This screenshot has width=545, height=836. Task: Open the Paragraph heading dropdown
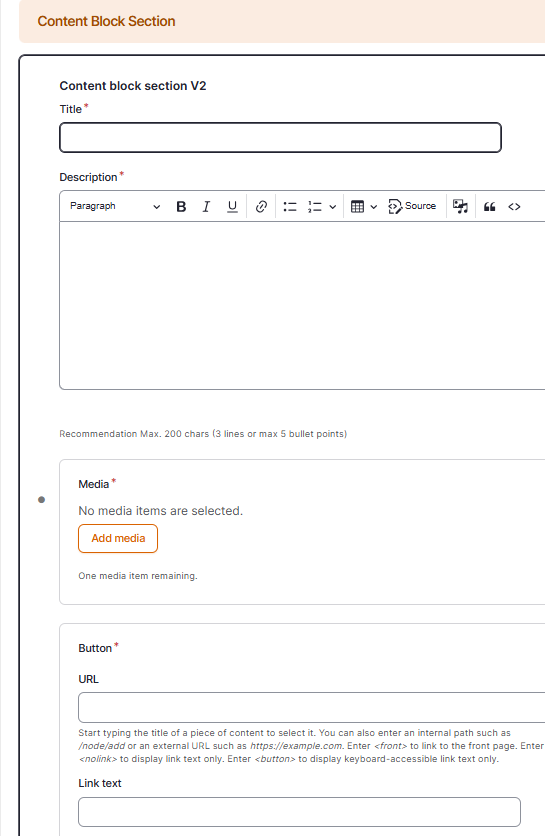115,206
